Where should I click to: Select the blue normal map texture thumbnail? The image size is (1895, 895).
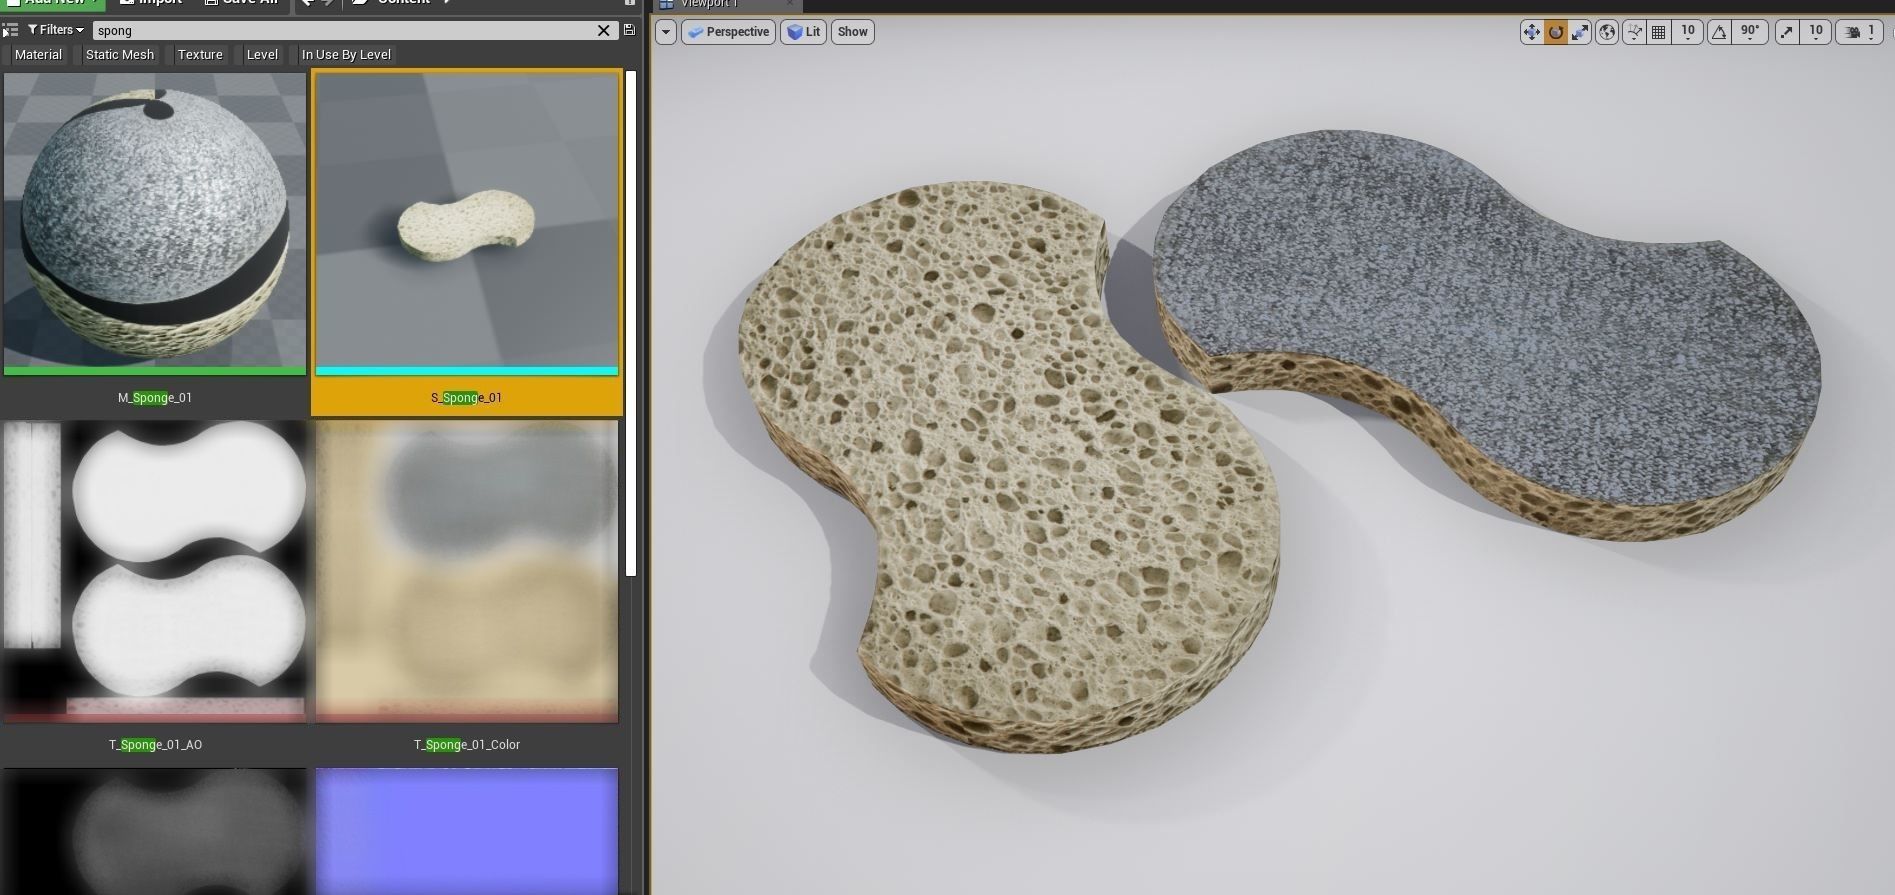pyautogui.click(x=467, y=831)
